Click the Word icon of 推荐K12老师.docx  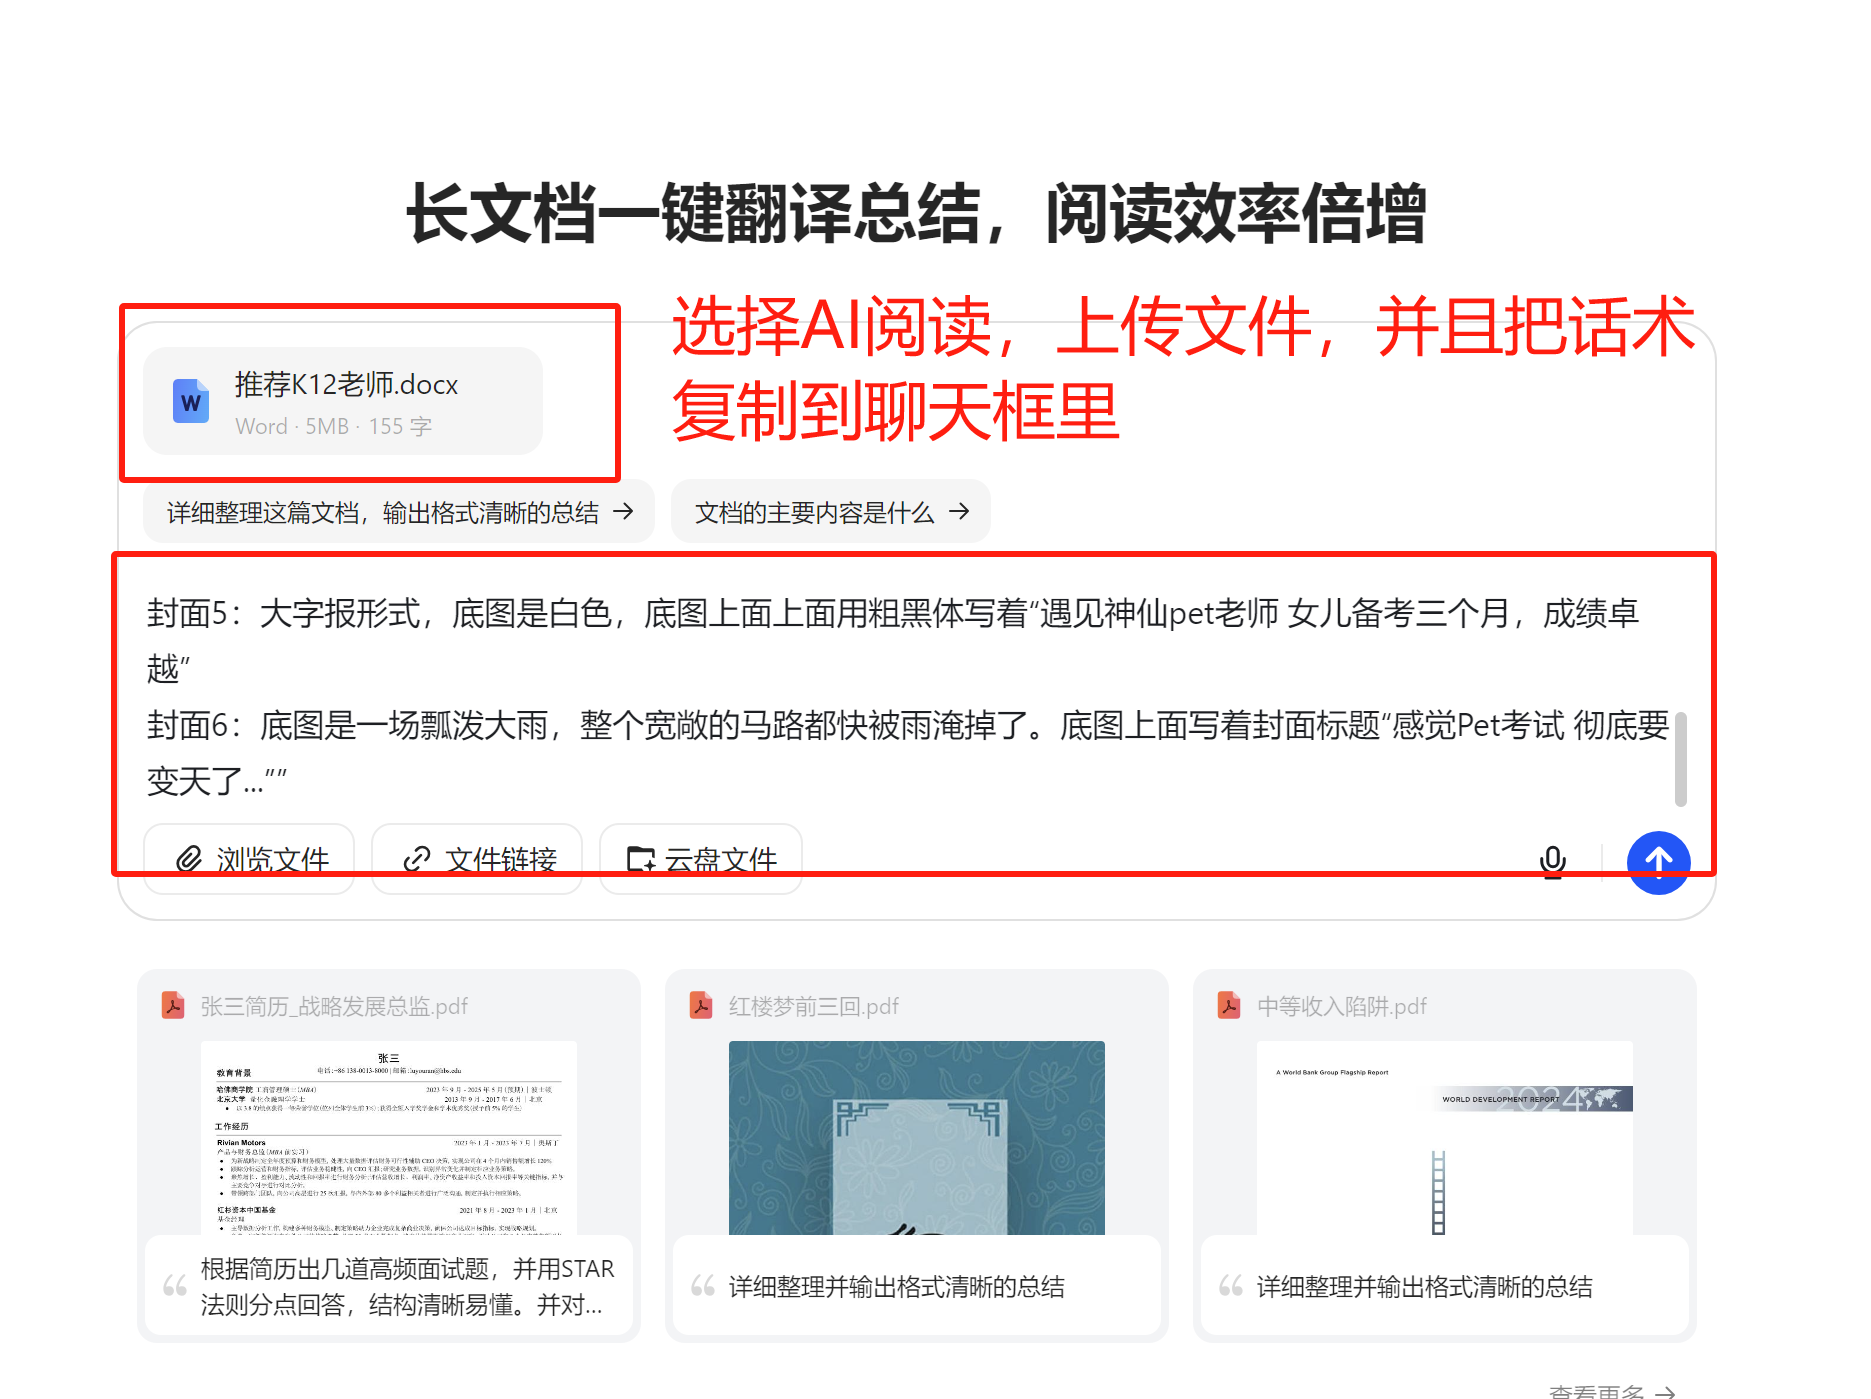point(191,402)
